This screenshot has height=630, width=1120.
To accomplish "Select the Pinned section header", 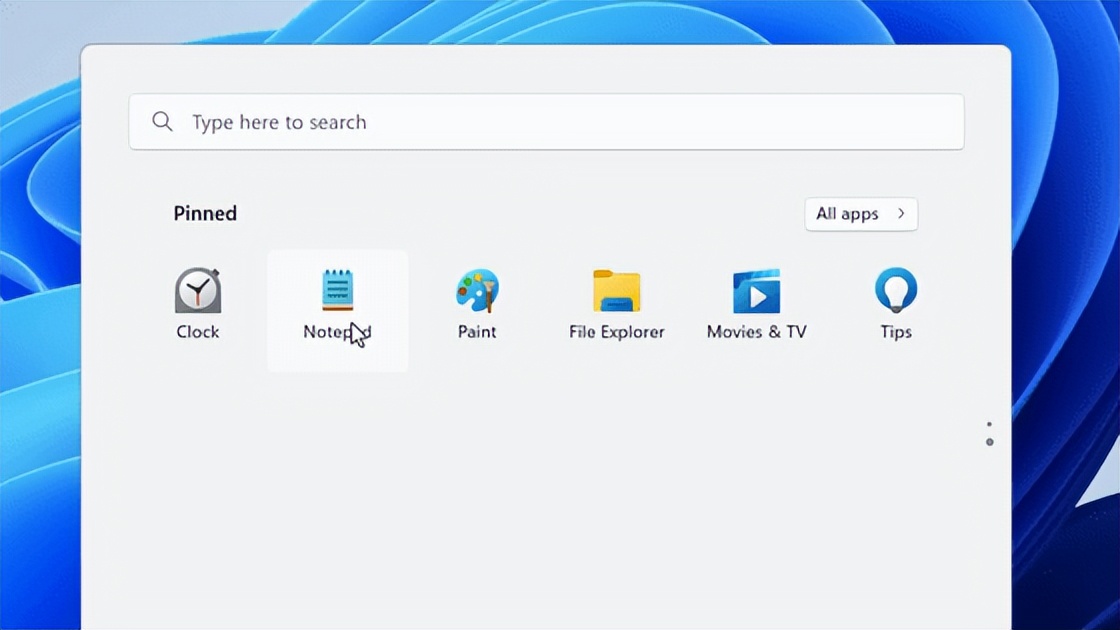I will [204, 213].
